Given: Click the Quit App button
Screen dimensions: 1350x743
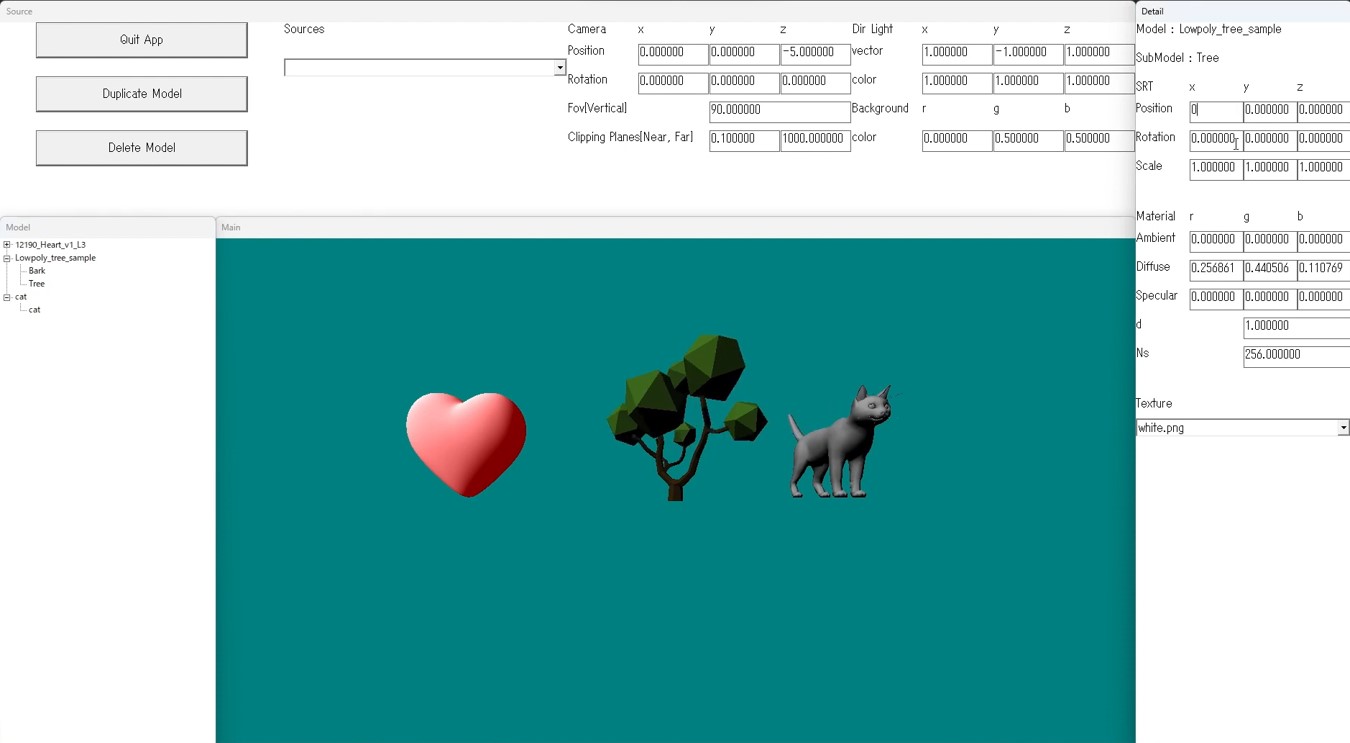Looking at the screenshot, I should click(141, 40).
